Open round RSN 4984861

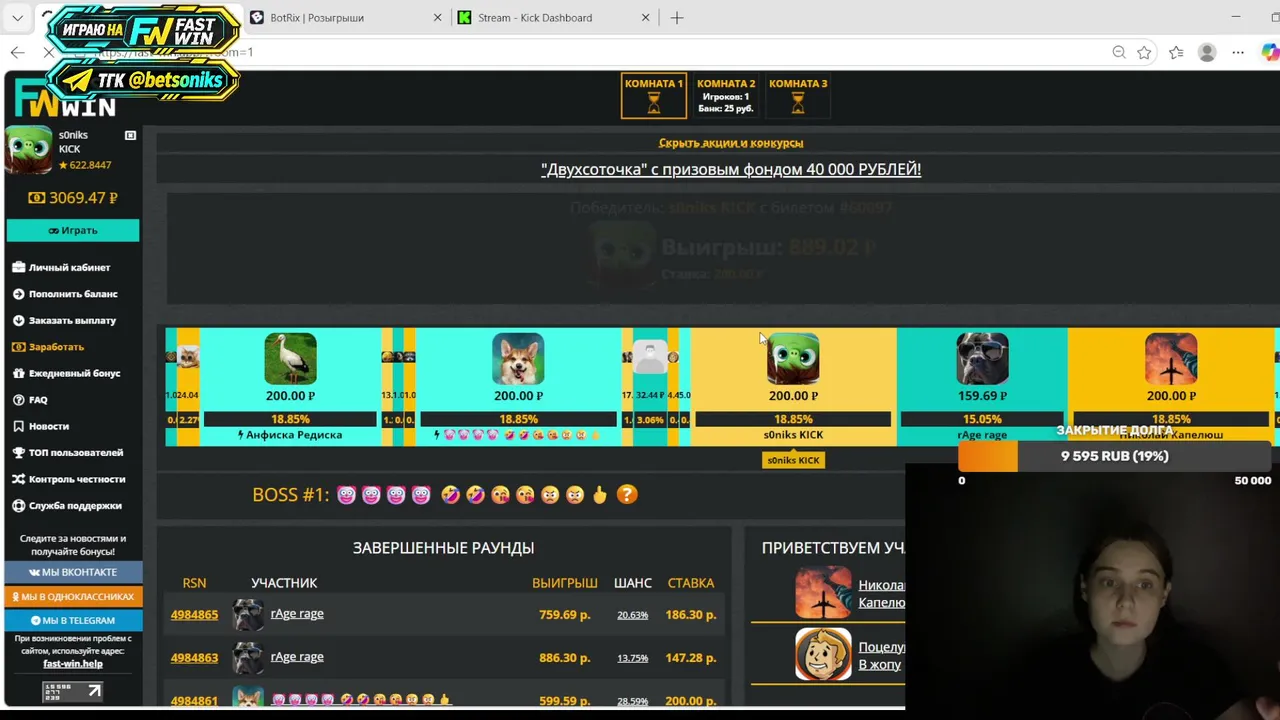(194, 701)
